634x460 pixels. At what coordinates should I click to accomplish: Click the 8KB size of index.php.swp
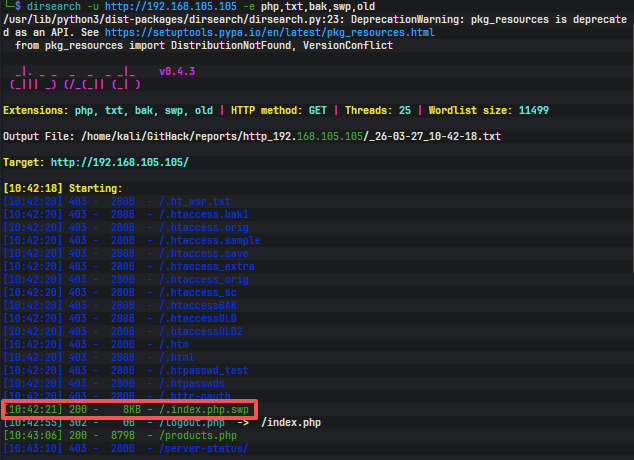132,409
